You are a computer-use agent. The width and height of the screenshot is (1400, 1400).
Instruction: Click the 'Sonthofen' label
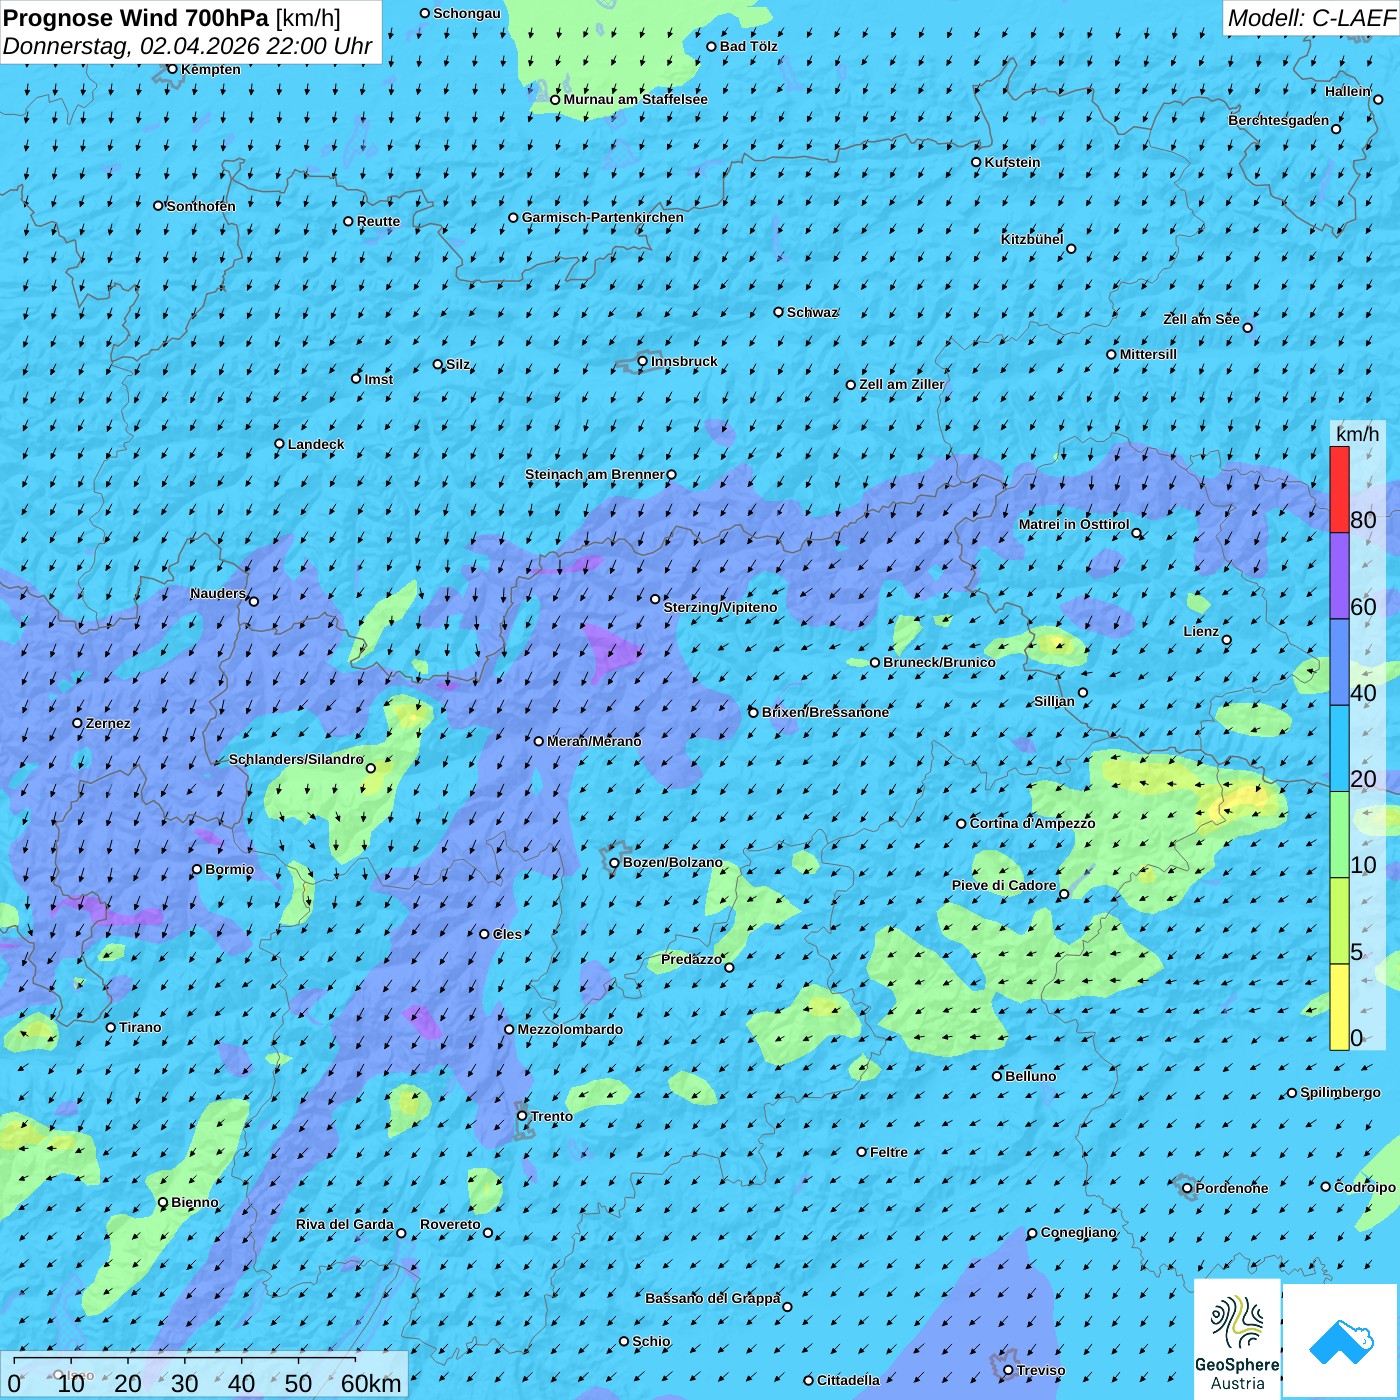tap(201, 206)
